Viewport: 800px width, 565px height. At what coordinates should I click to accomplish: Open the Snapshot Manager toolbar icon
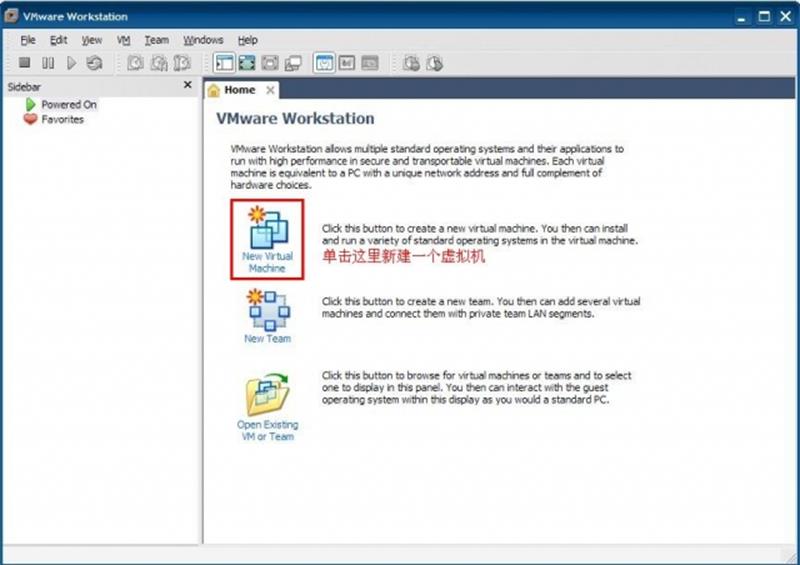pos(182,63)
